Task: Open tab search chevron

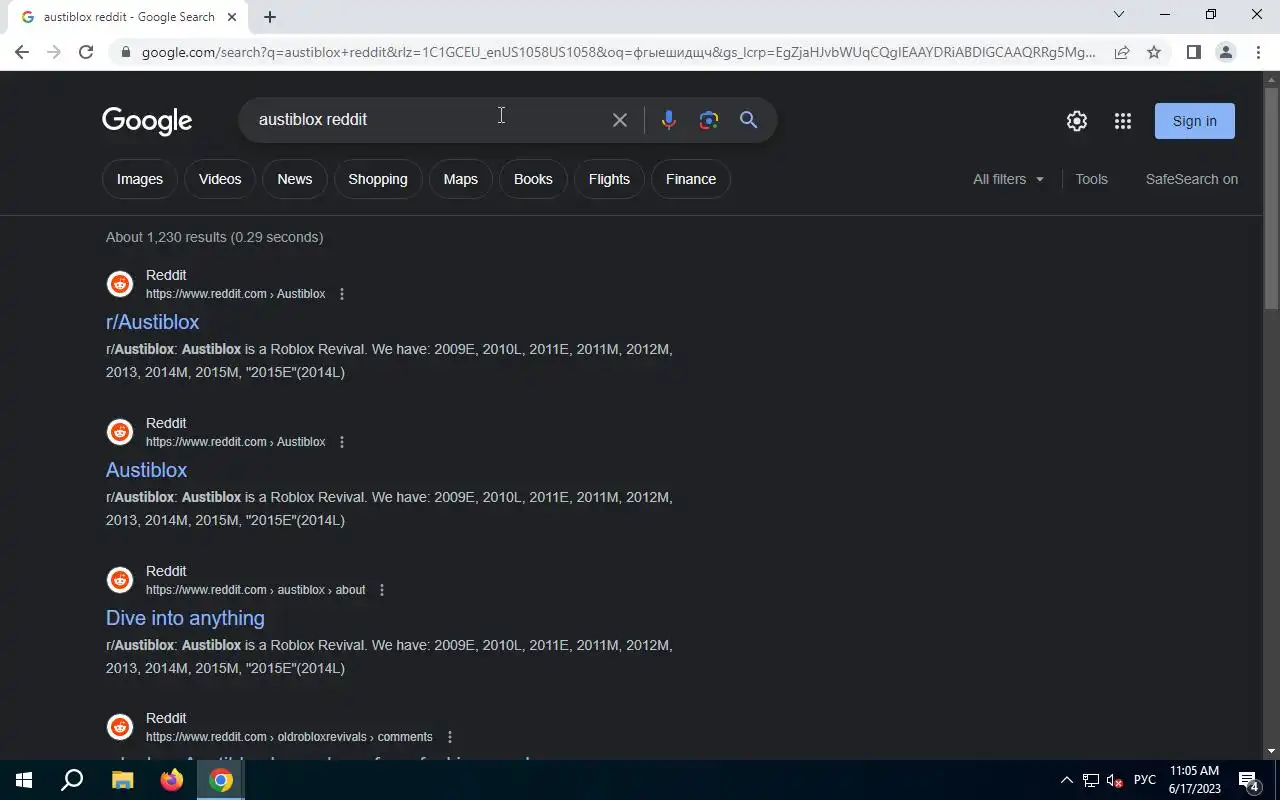Action: coord(1119,14)
